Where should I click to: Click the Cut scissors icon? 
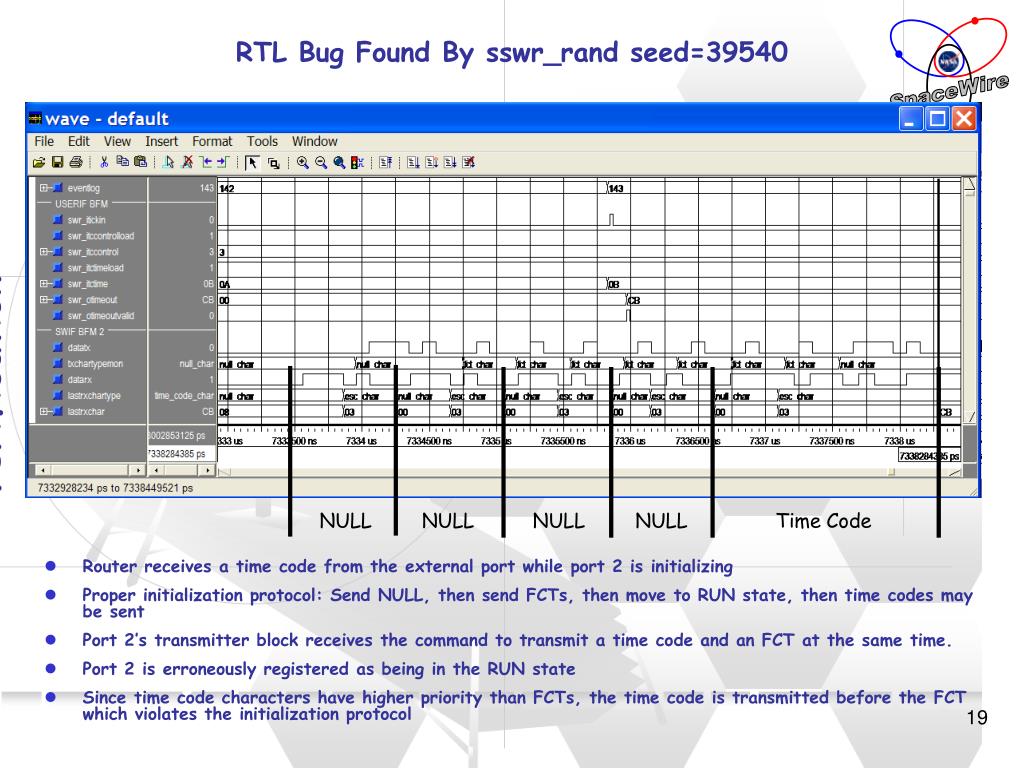[x=104, y=162]
